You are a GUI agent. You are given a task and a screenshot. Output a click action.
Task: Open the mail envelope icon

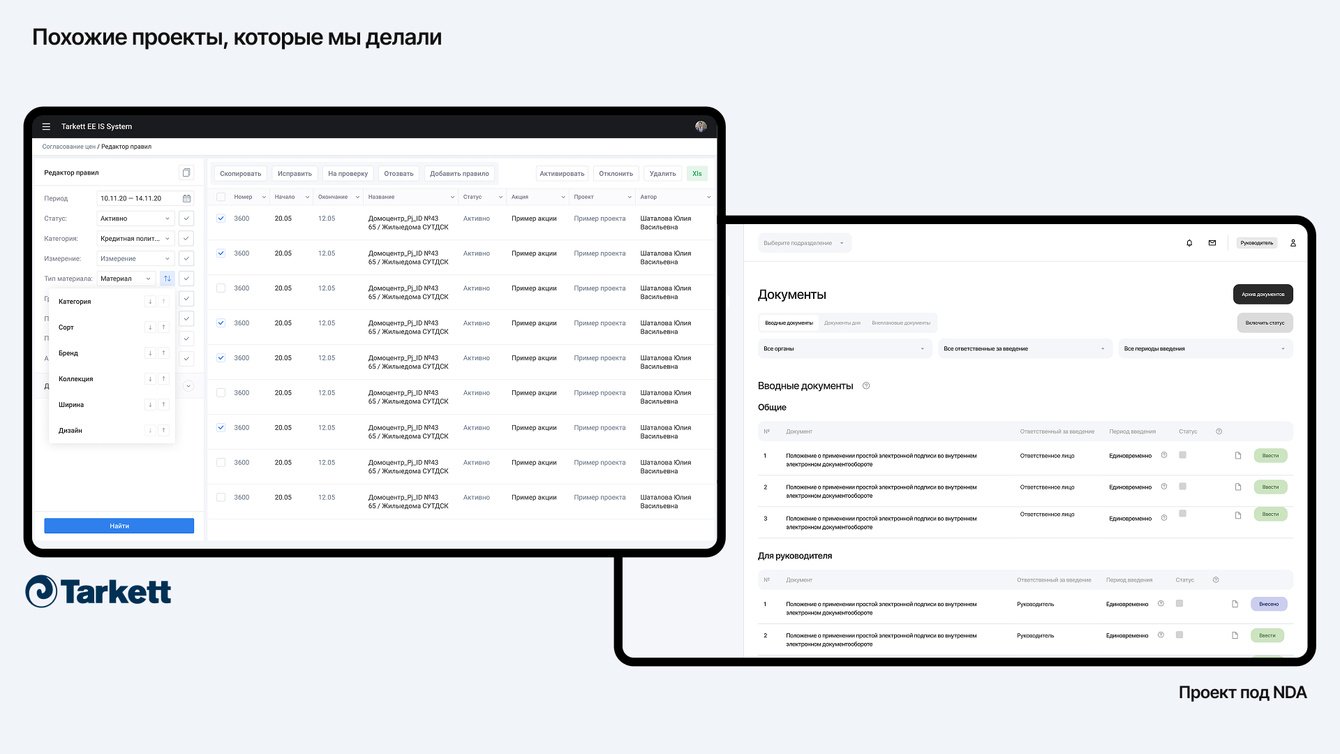pyautogui.click(x=1212, y=243)
